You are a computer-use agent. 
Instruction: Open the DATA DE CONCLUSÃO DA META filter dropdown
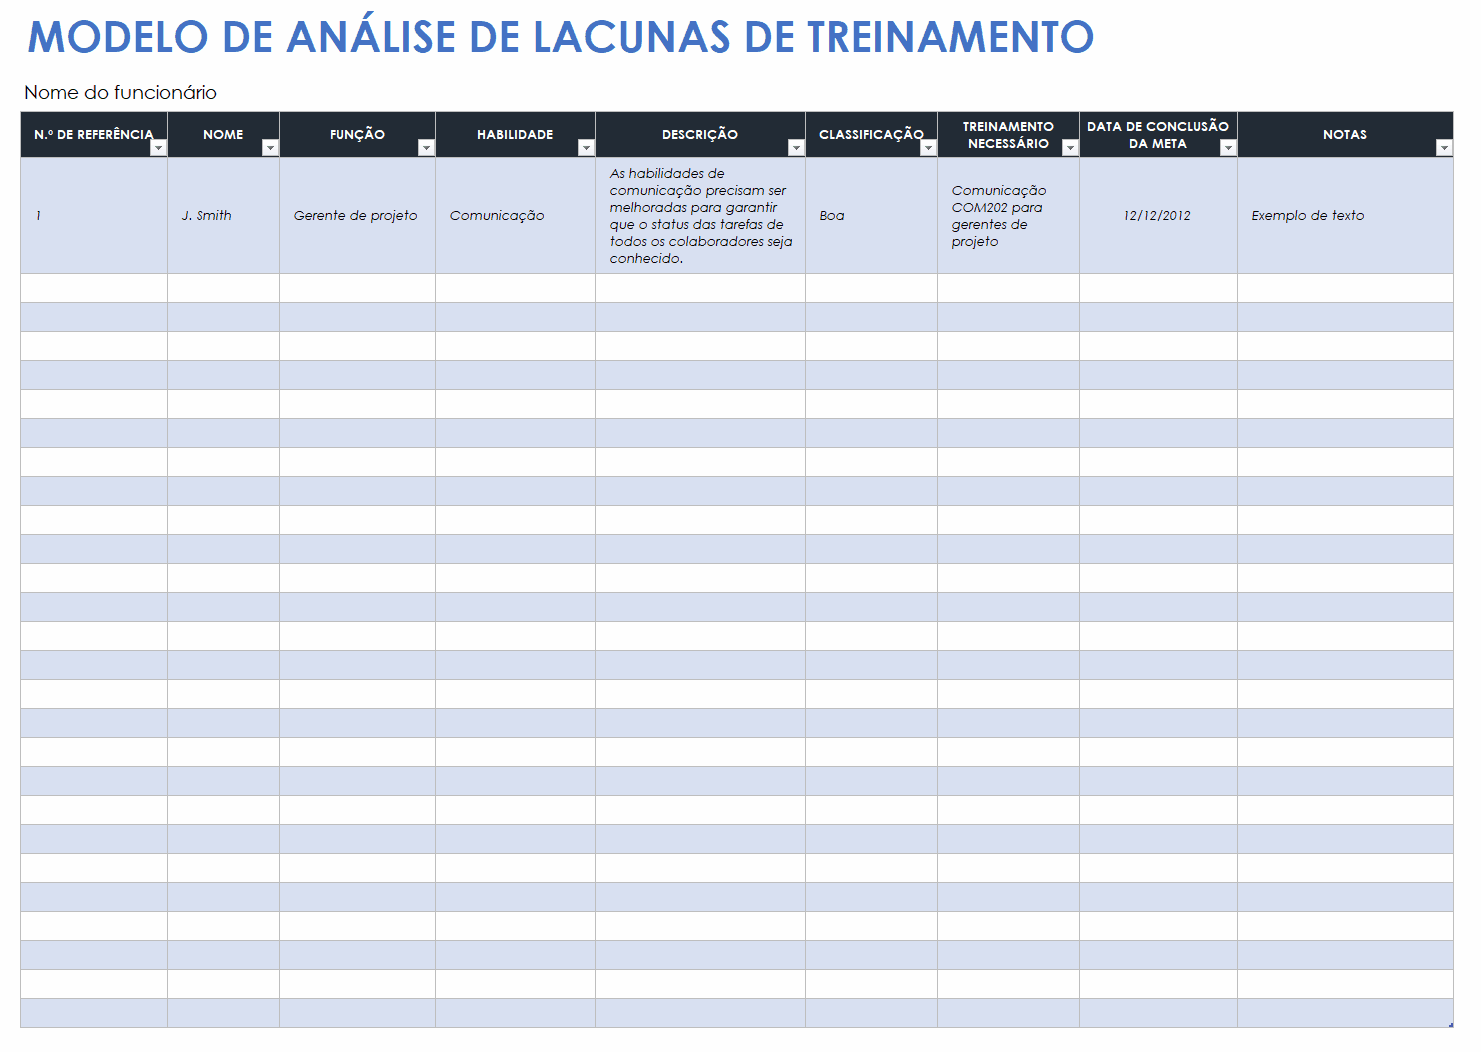point(1228,148)
